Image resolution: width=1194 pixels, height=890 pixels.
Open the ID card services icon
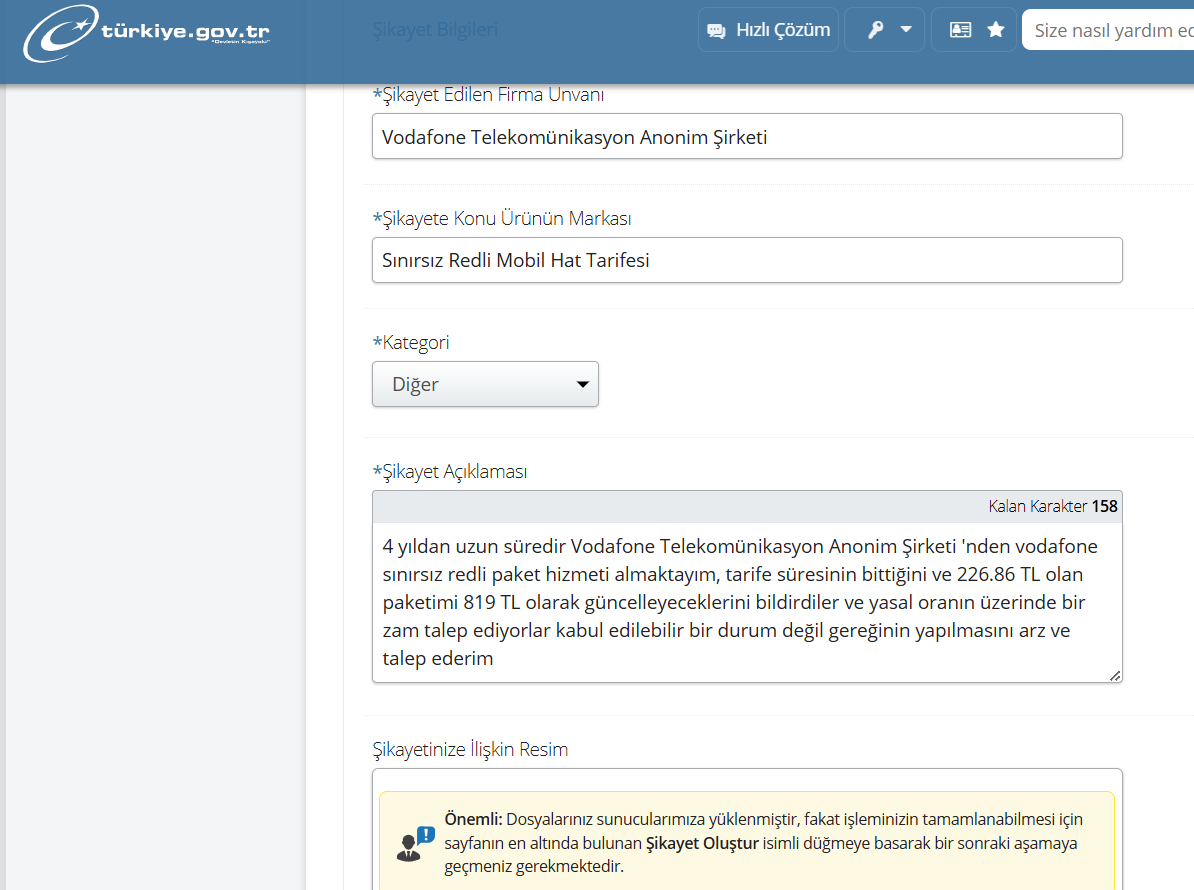960,30
